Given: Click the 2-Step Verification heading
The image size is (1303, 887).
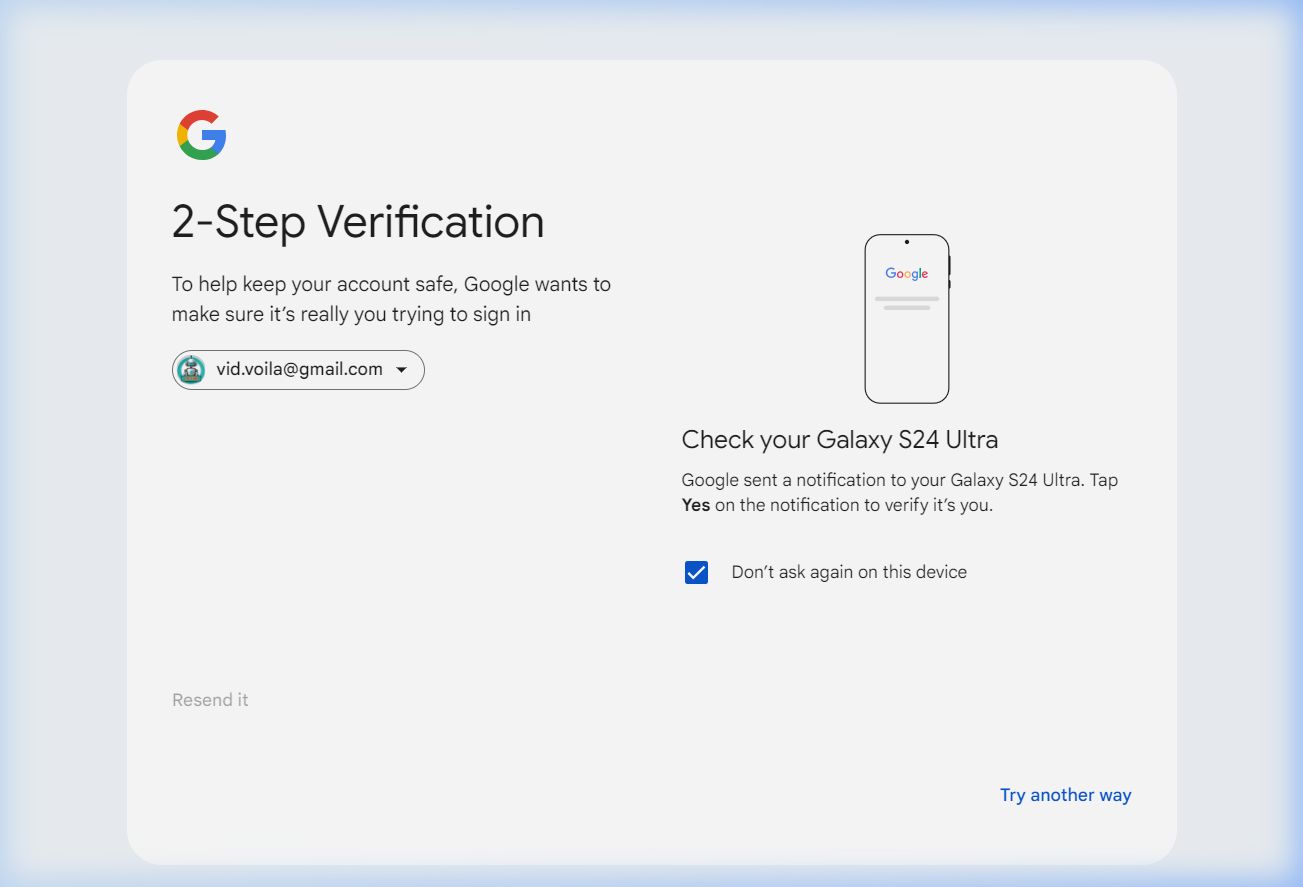Looking at the screenshot, I should [x=358, y=222].
